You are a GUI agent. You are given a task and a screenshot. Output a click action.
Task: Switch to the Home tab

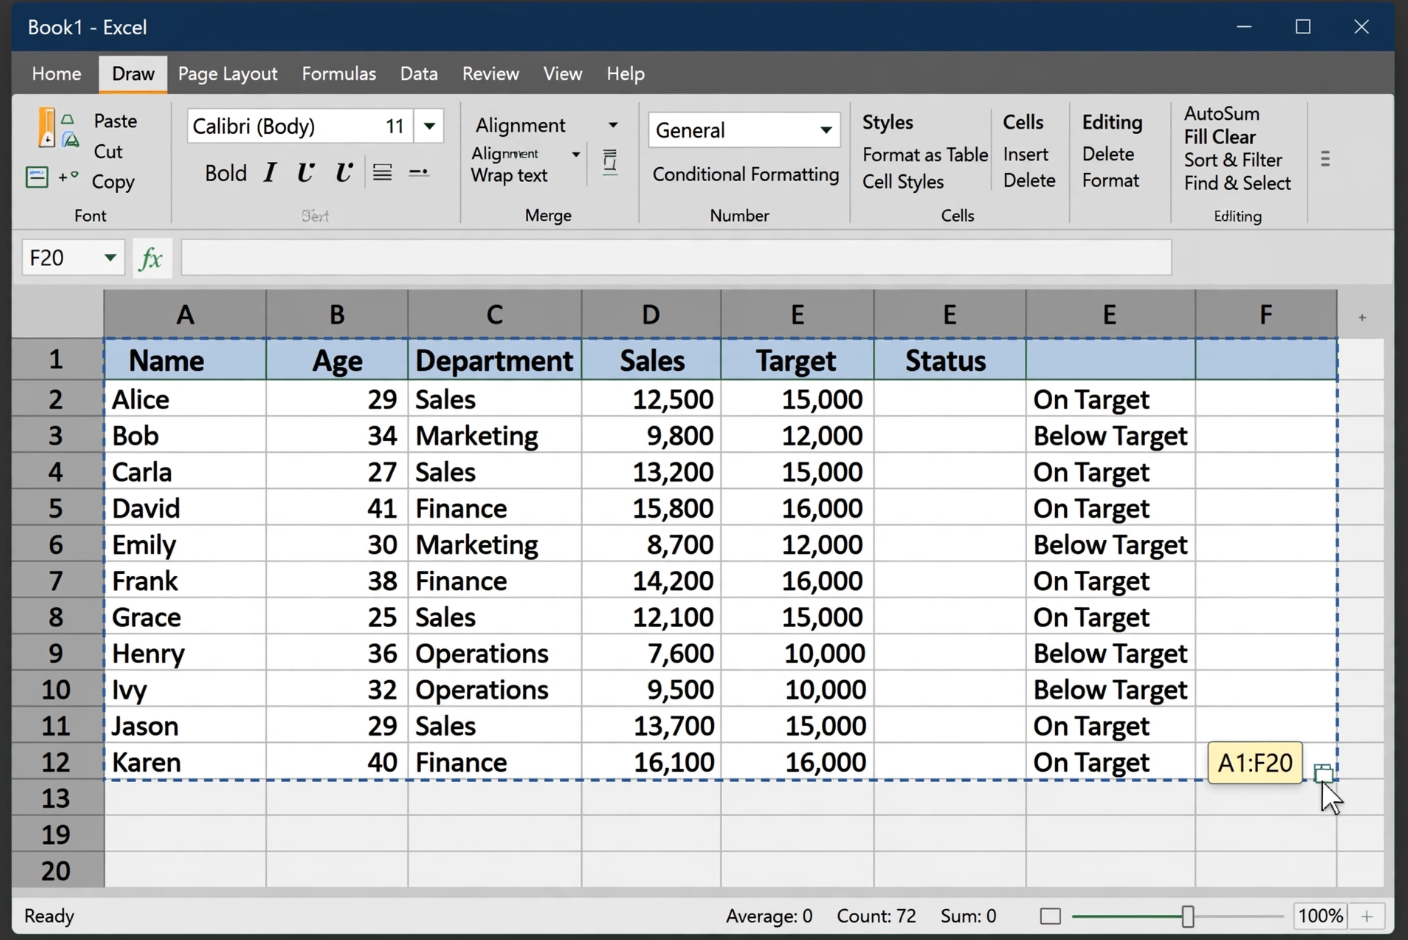click(56, 74)
